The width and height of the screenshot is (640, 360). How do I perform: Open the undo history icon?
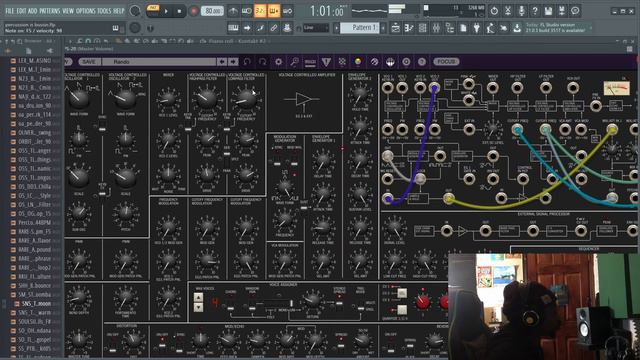tap(494, 11)
